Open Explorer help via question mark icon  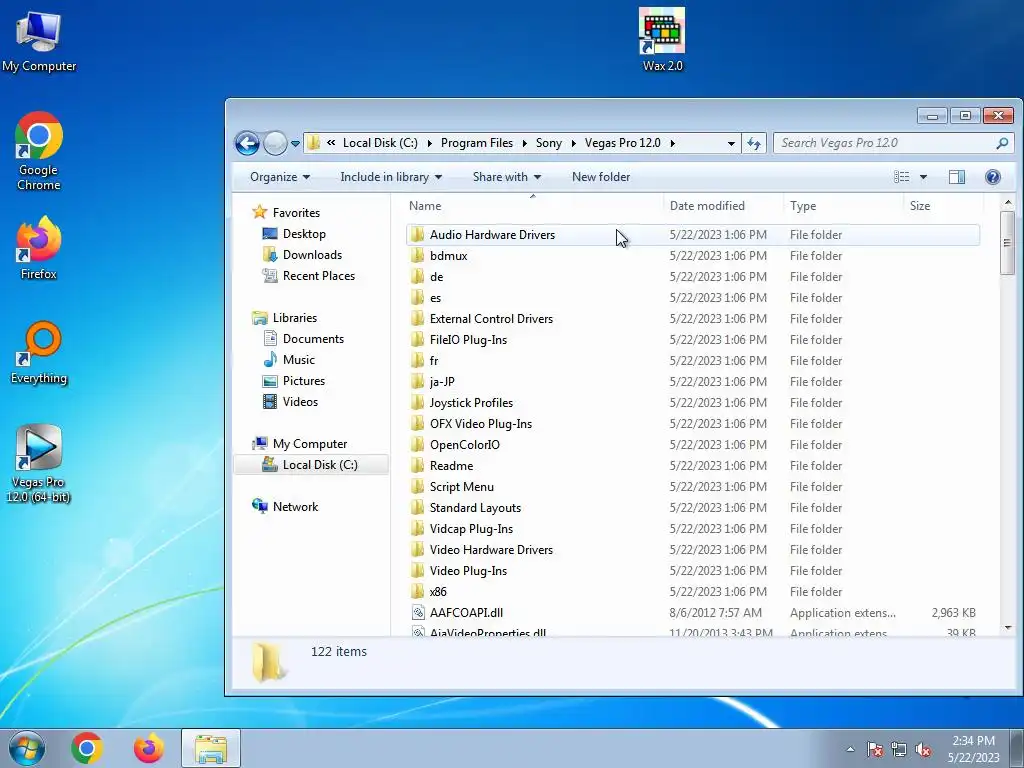[993, 177]
